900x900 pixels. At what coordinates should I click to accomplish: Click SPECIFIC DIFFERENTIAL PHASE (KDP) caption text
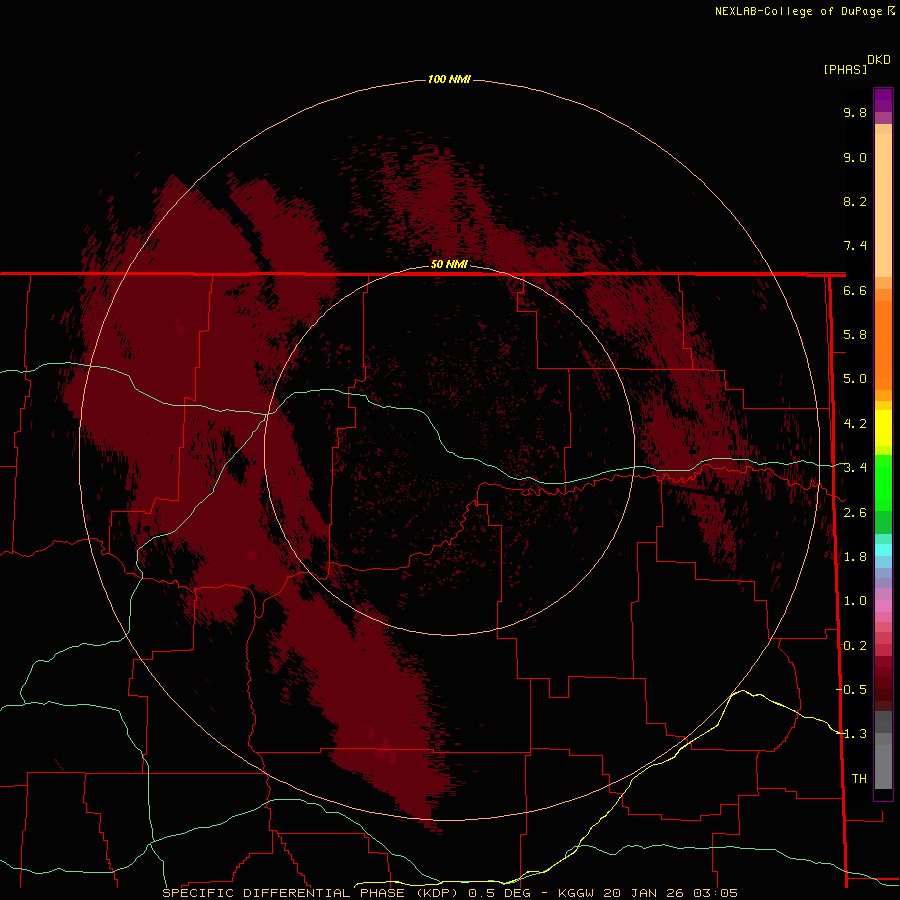tap(311, 893)
